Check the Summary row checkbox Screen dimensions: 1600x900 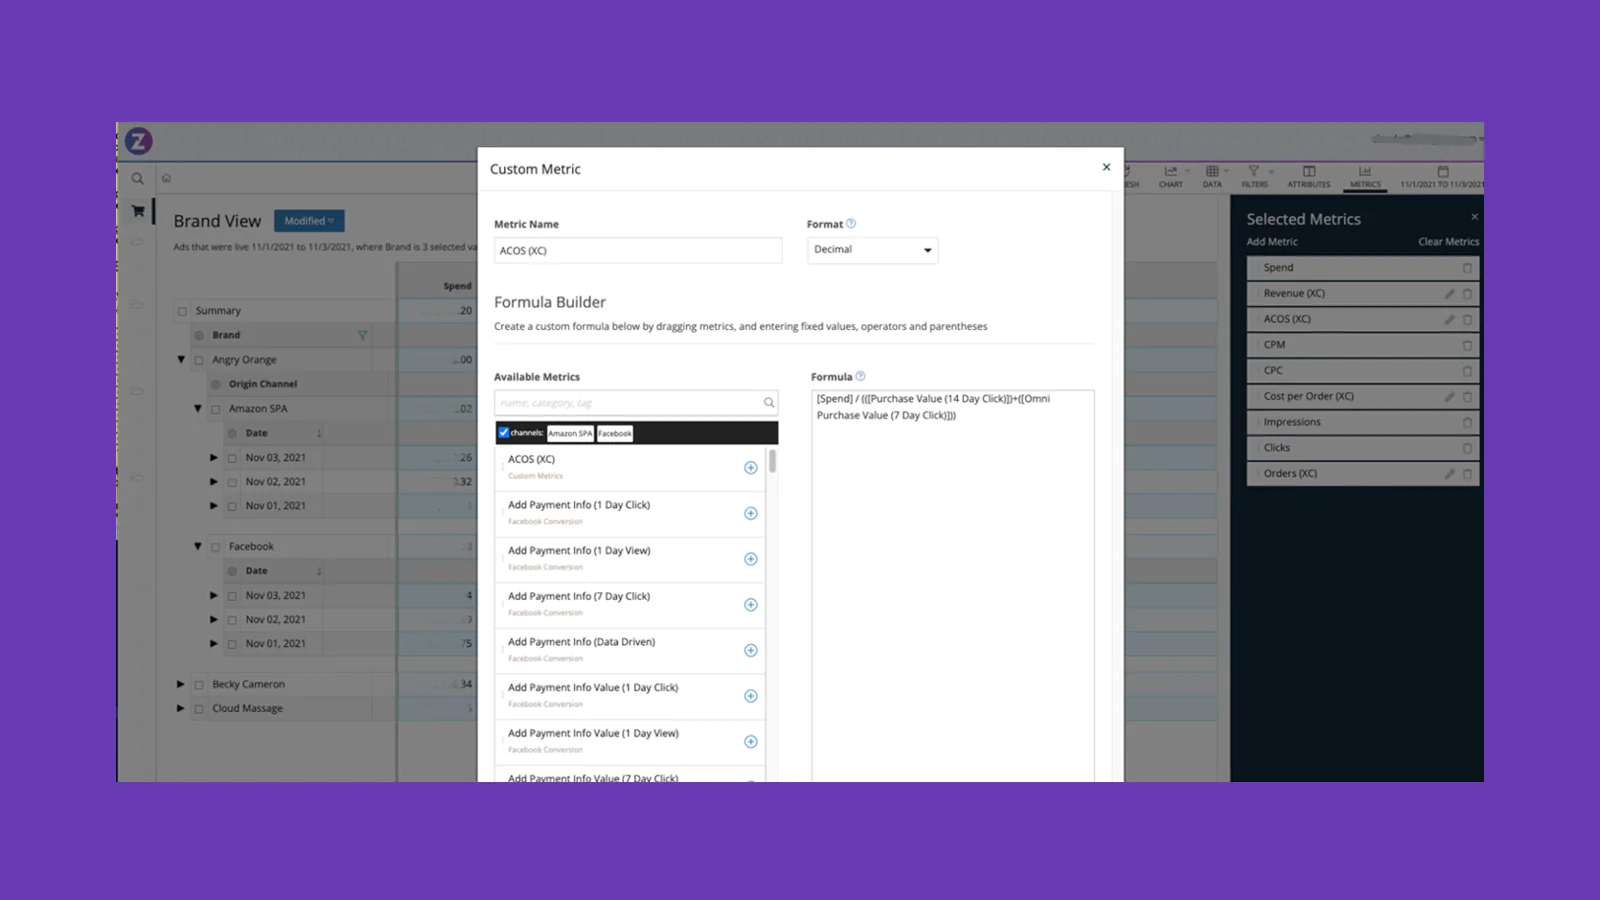pyautogui.click(x=182, y=311)
